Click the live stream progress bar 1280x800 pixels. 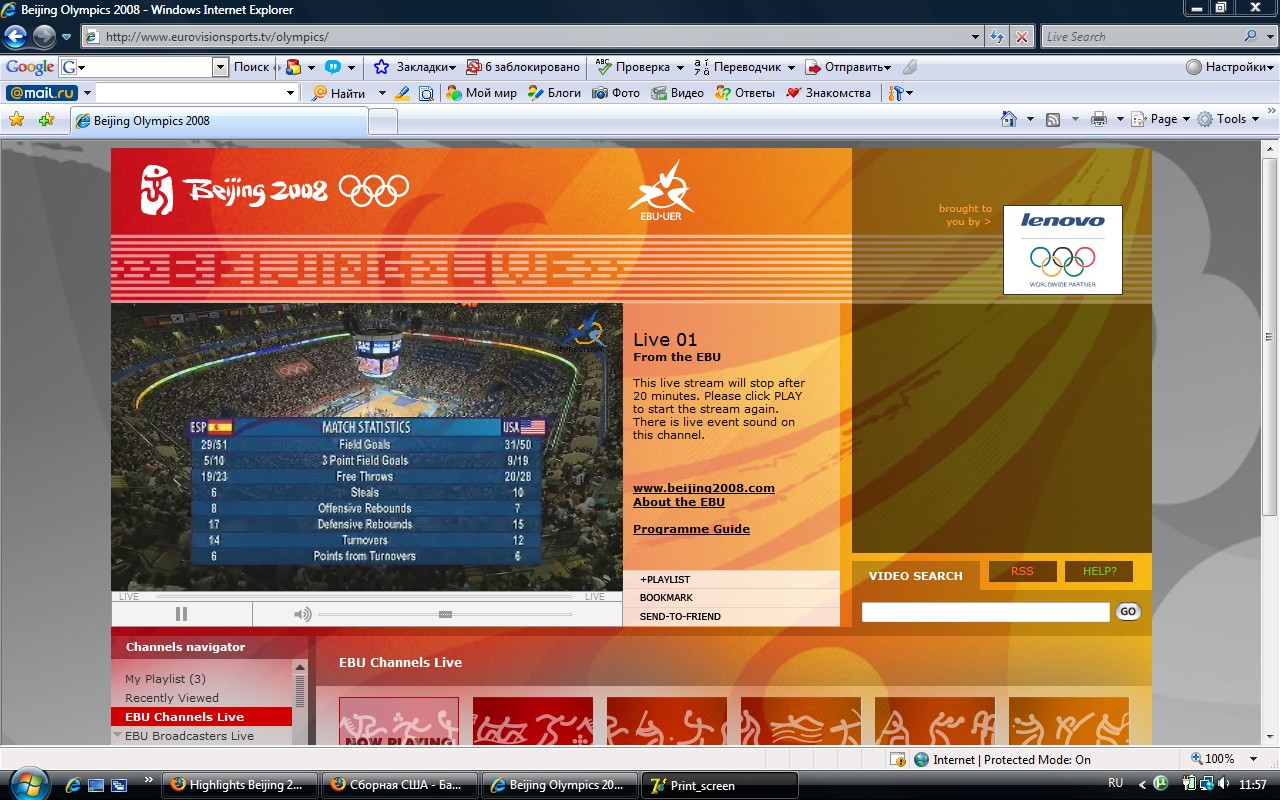[362, 596]
